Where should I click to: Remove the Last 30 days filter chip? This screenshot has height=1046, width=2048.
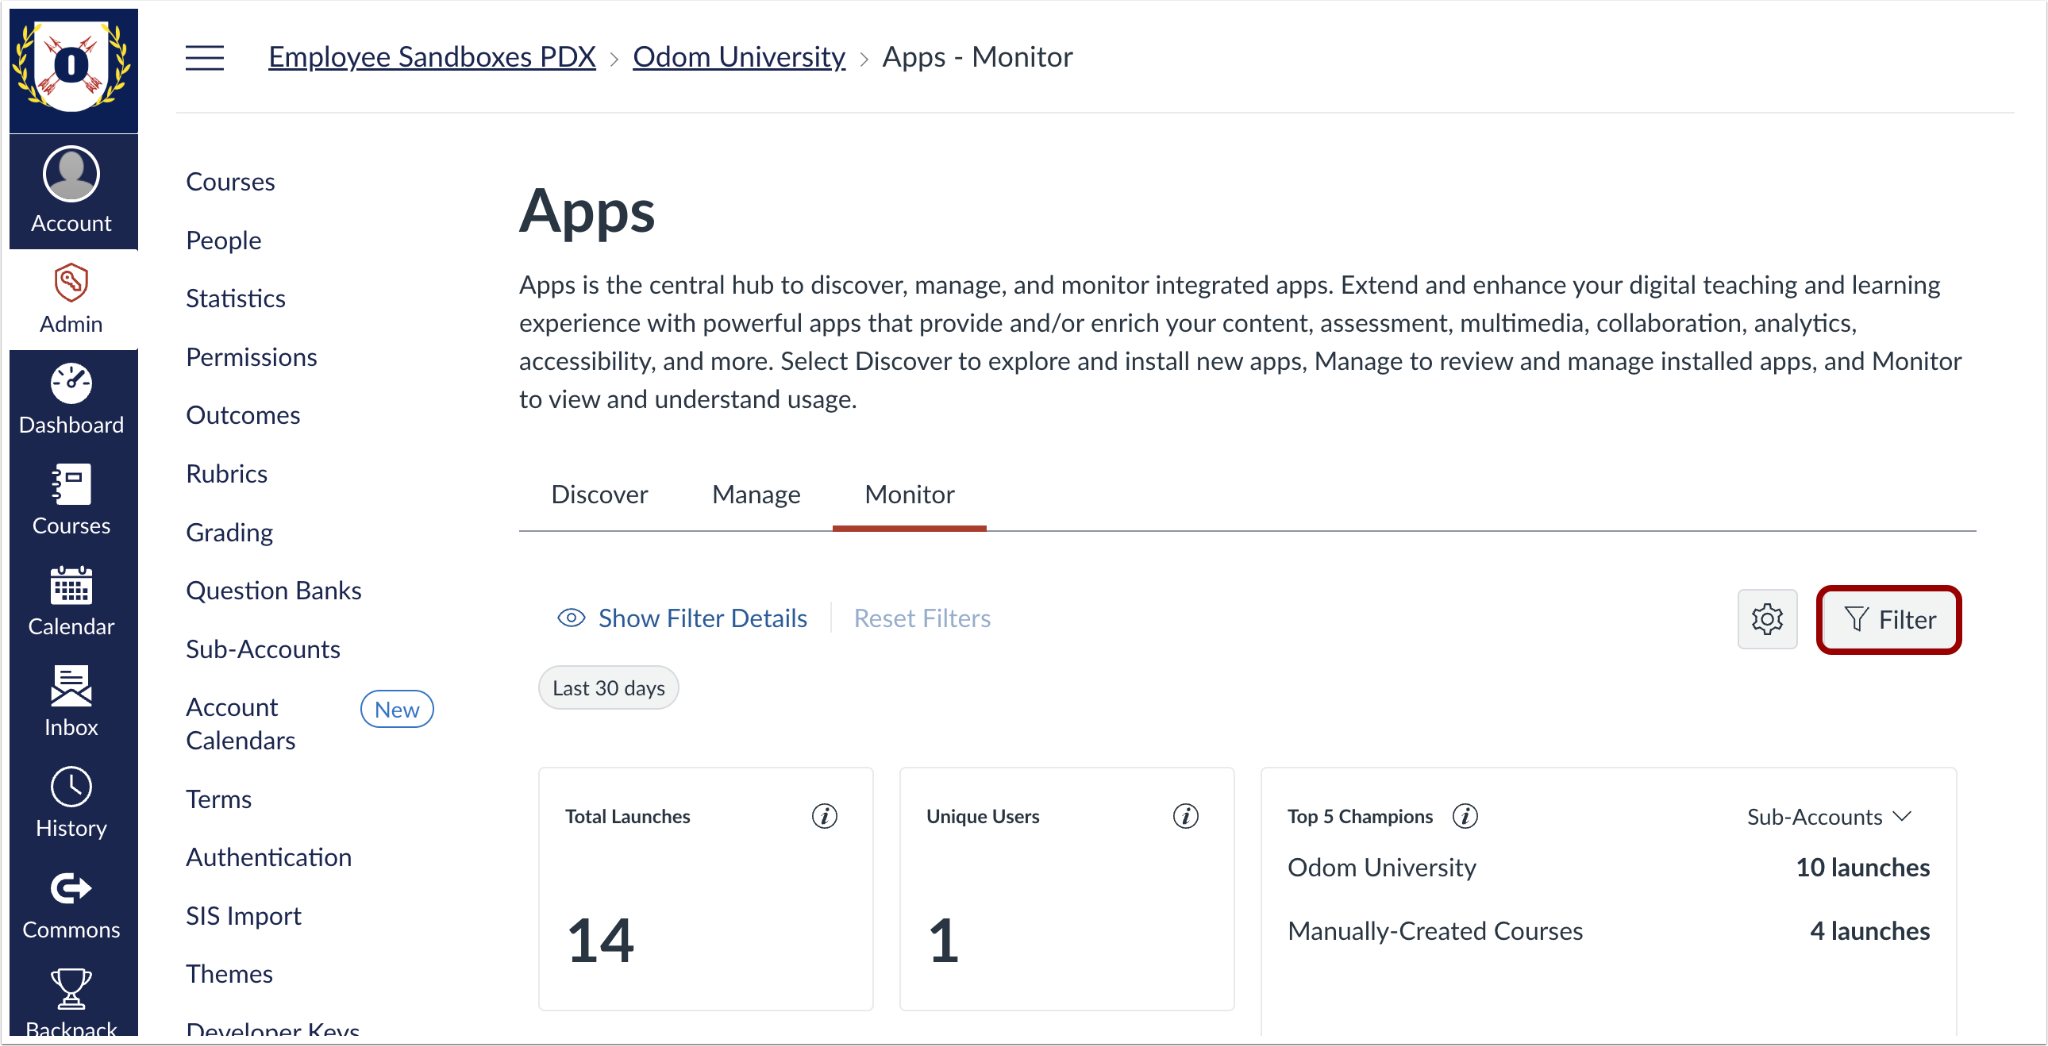[608, 687]
